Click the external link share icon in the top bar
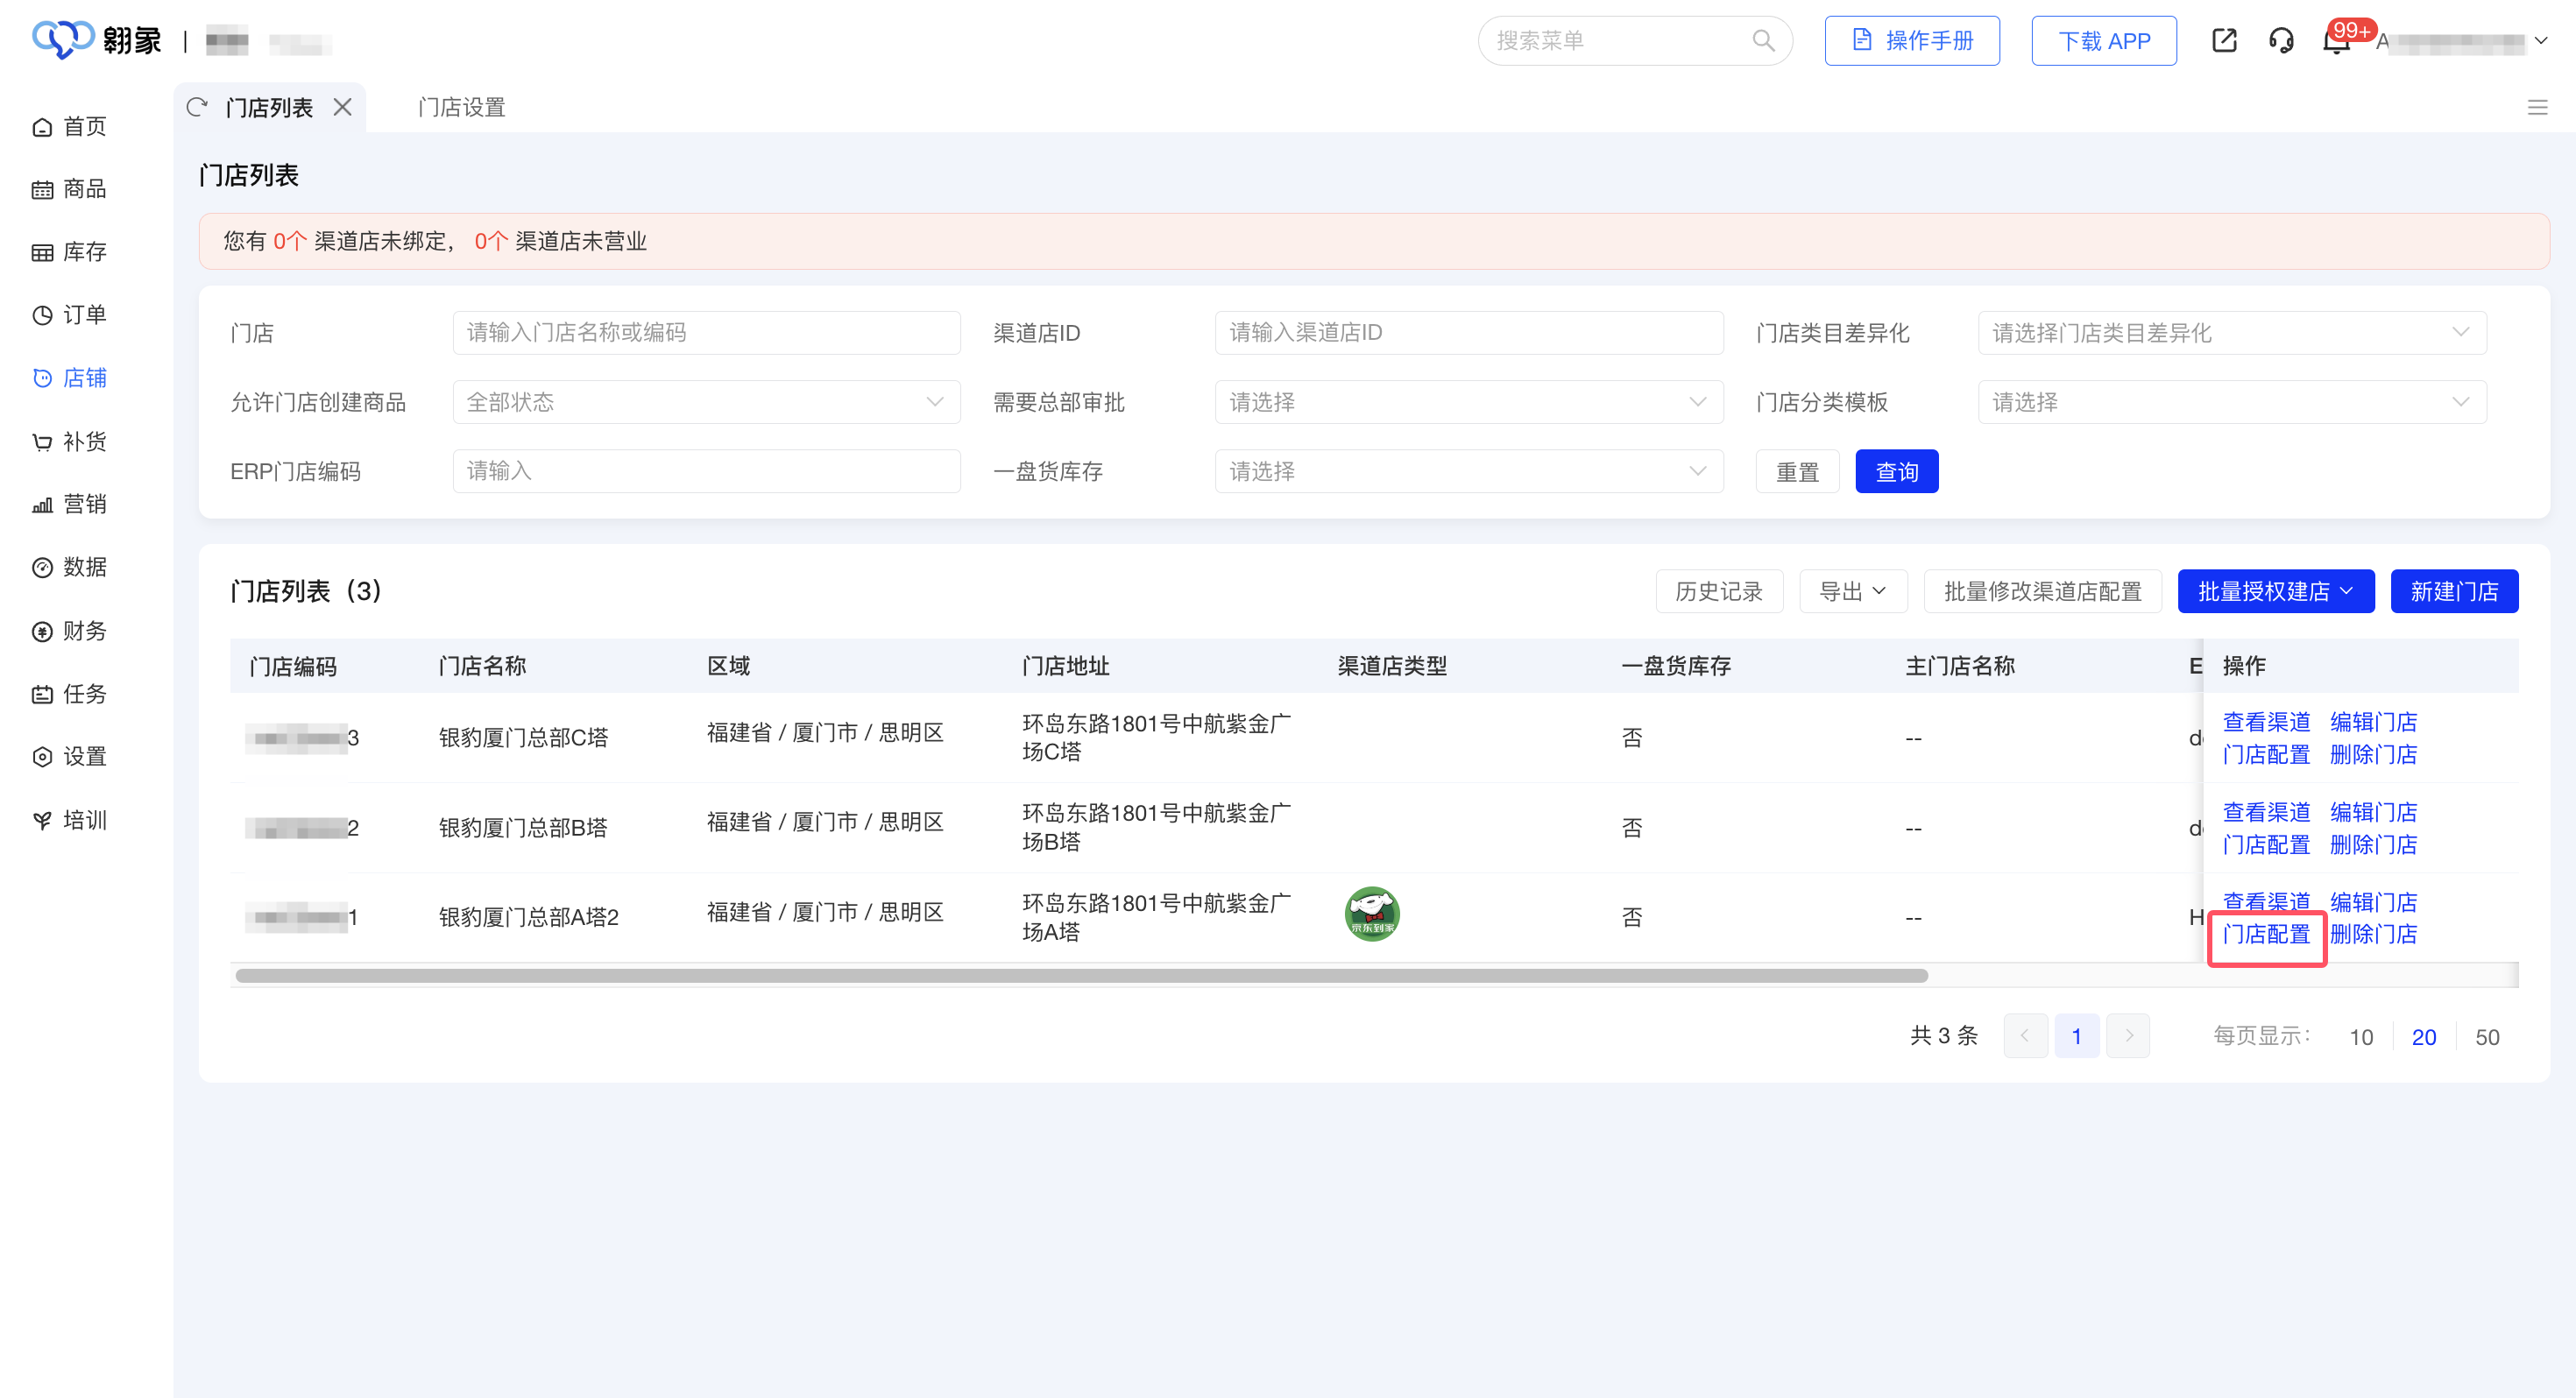Image resolution: width=2576 pixels, height=1398 pixels. [2224, 40]
